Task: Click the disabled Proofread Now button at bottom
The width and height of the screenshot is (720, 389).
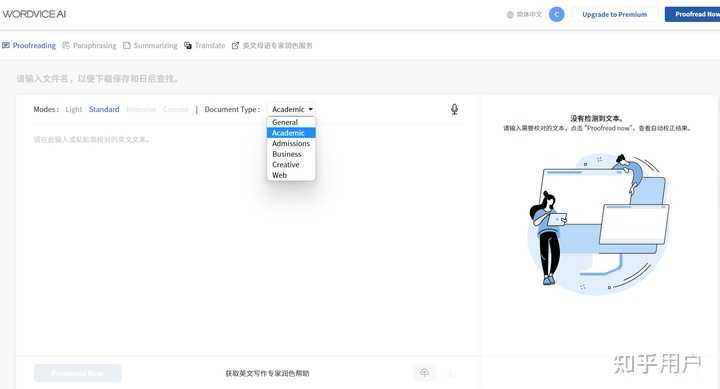Action: [x=78, y=373]
